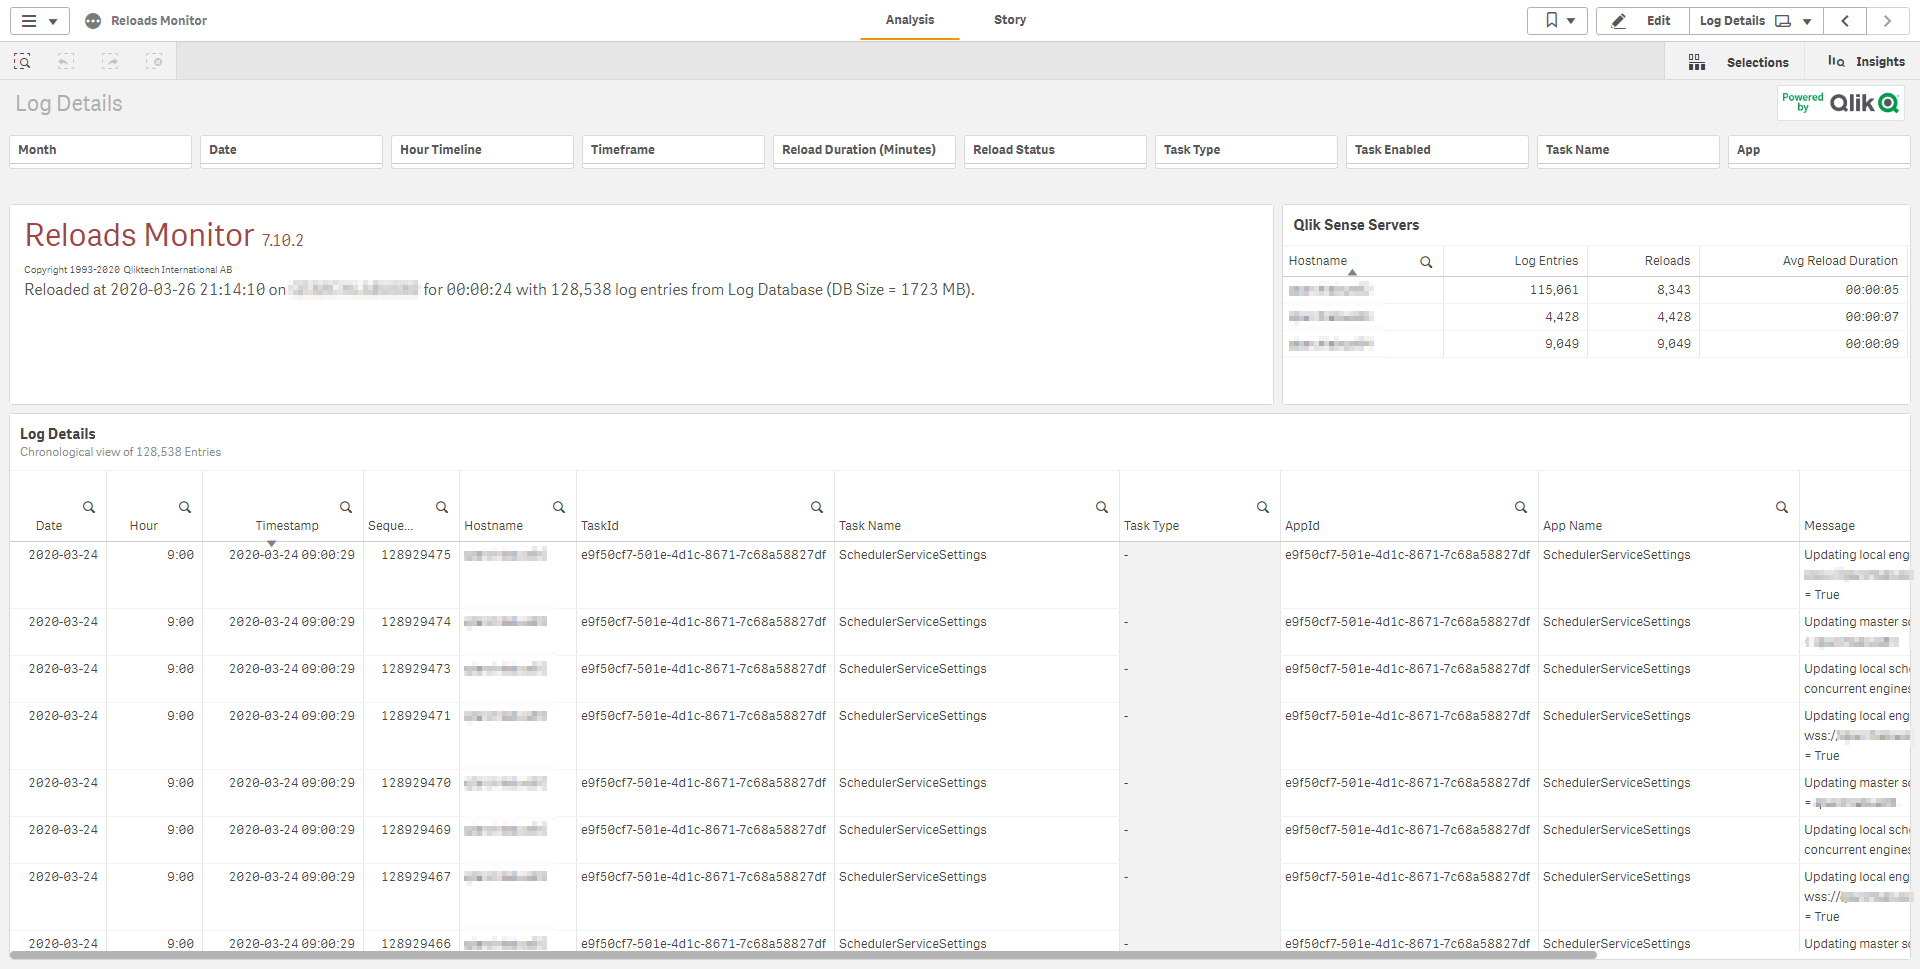
Task: Open the main navigation menu dropdown
Action: point(39,21)
